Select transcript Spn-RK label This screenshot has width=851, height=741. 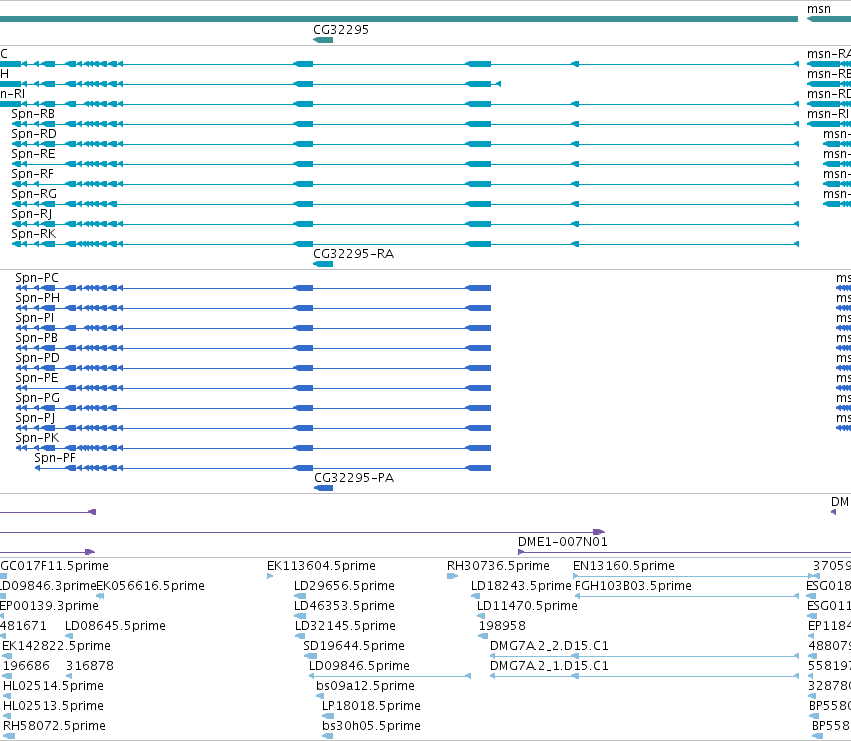34,234
